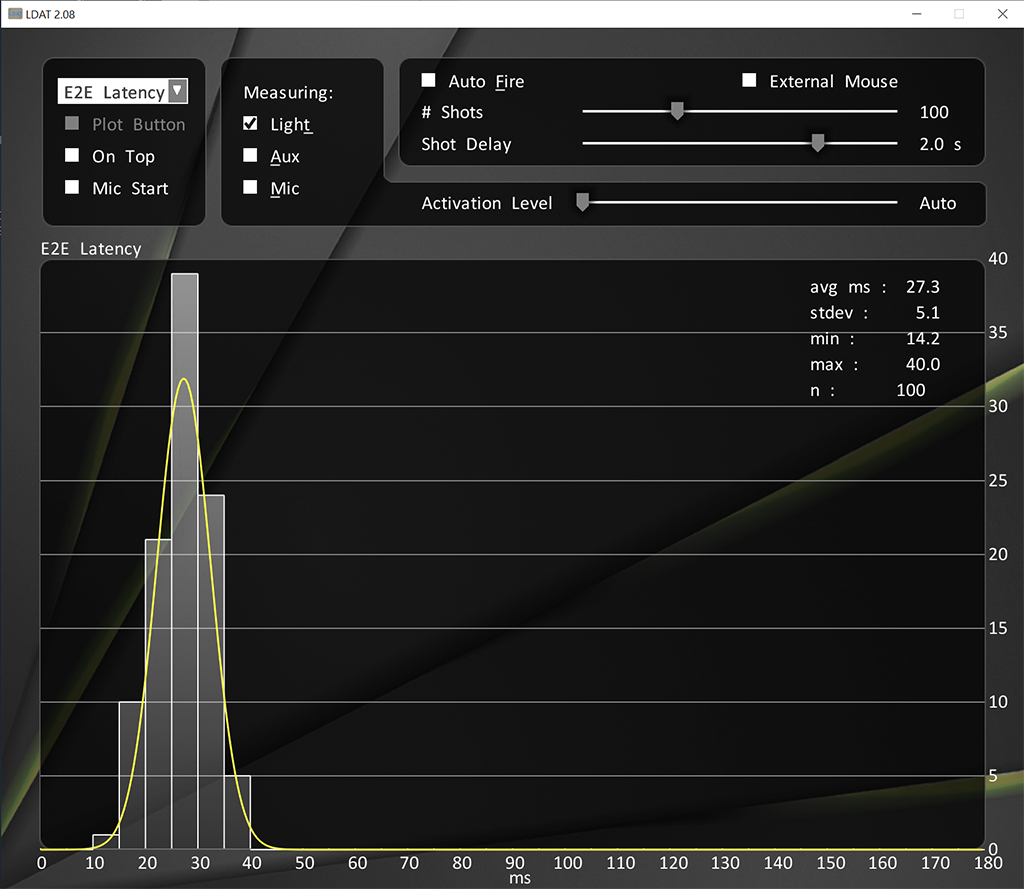Screen dimensions: 1024x889
Task: Click the # Shots value 100
Action: [934, 112]
